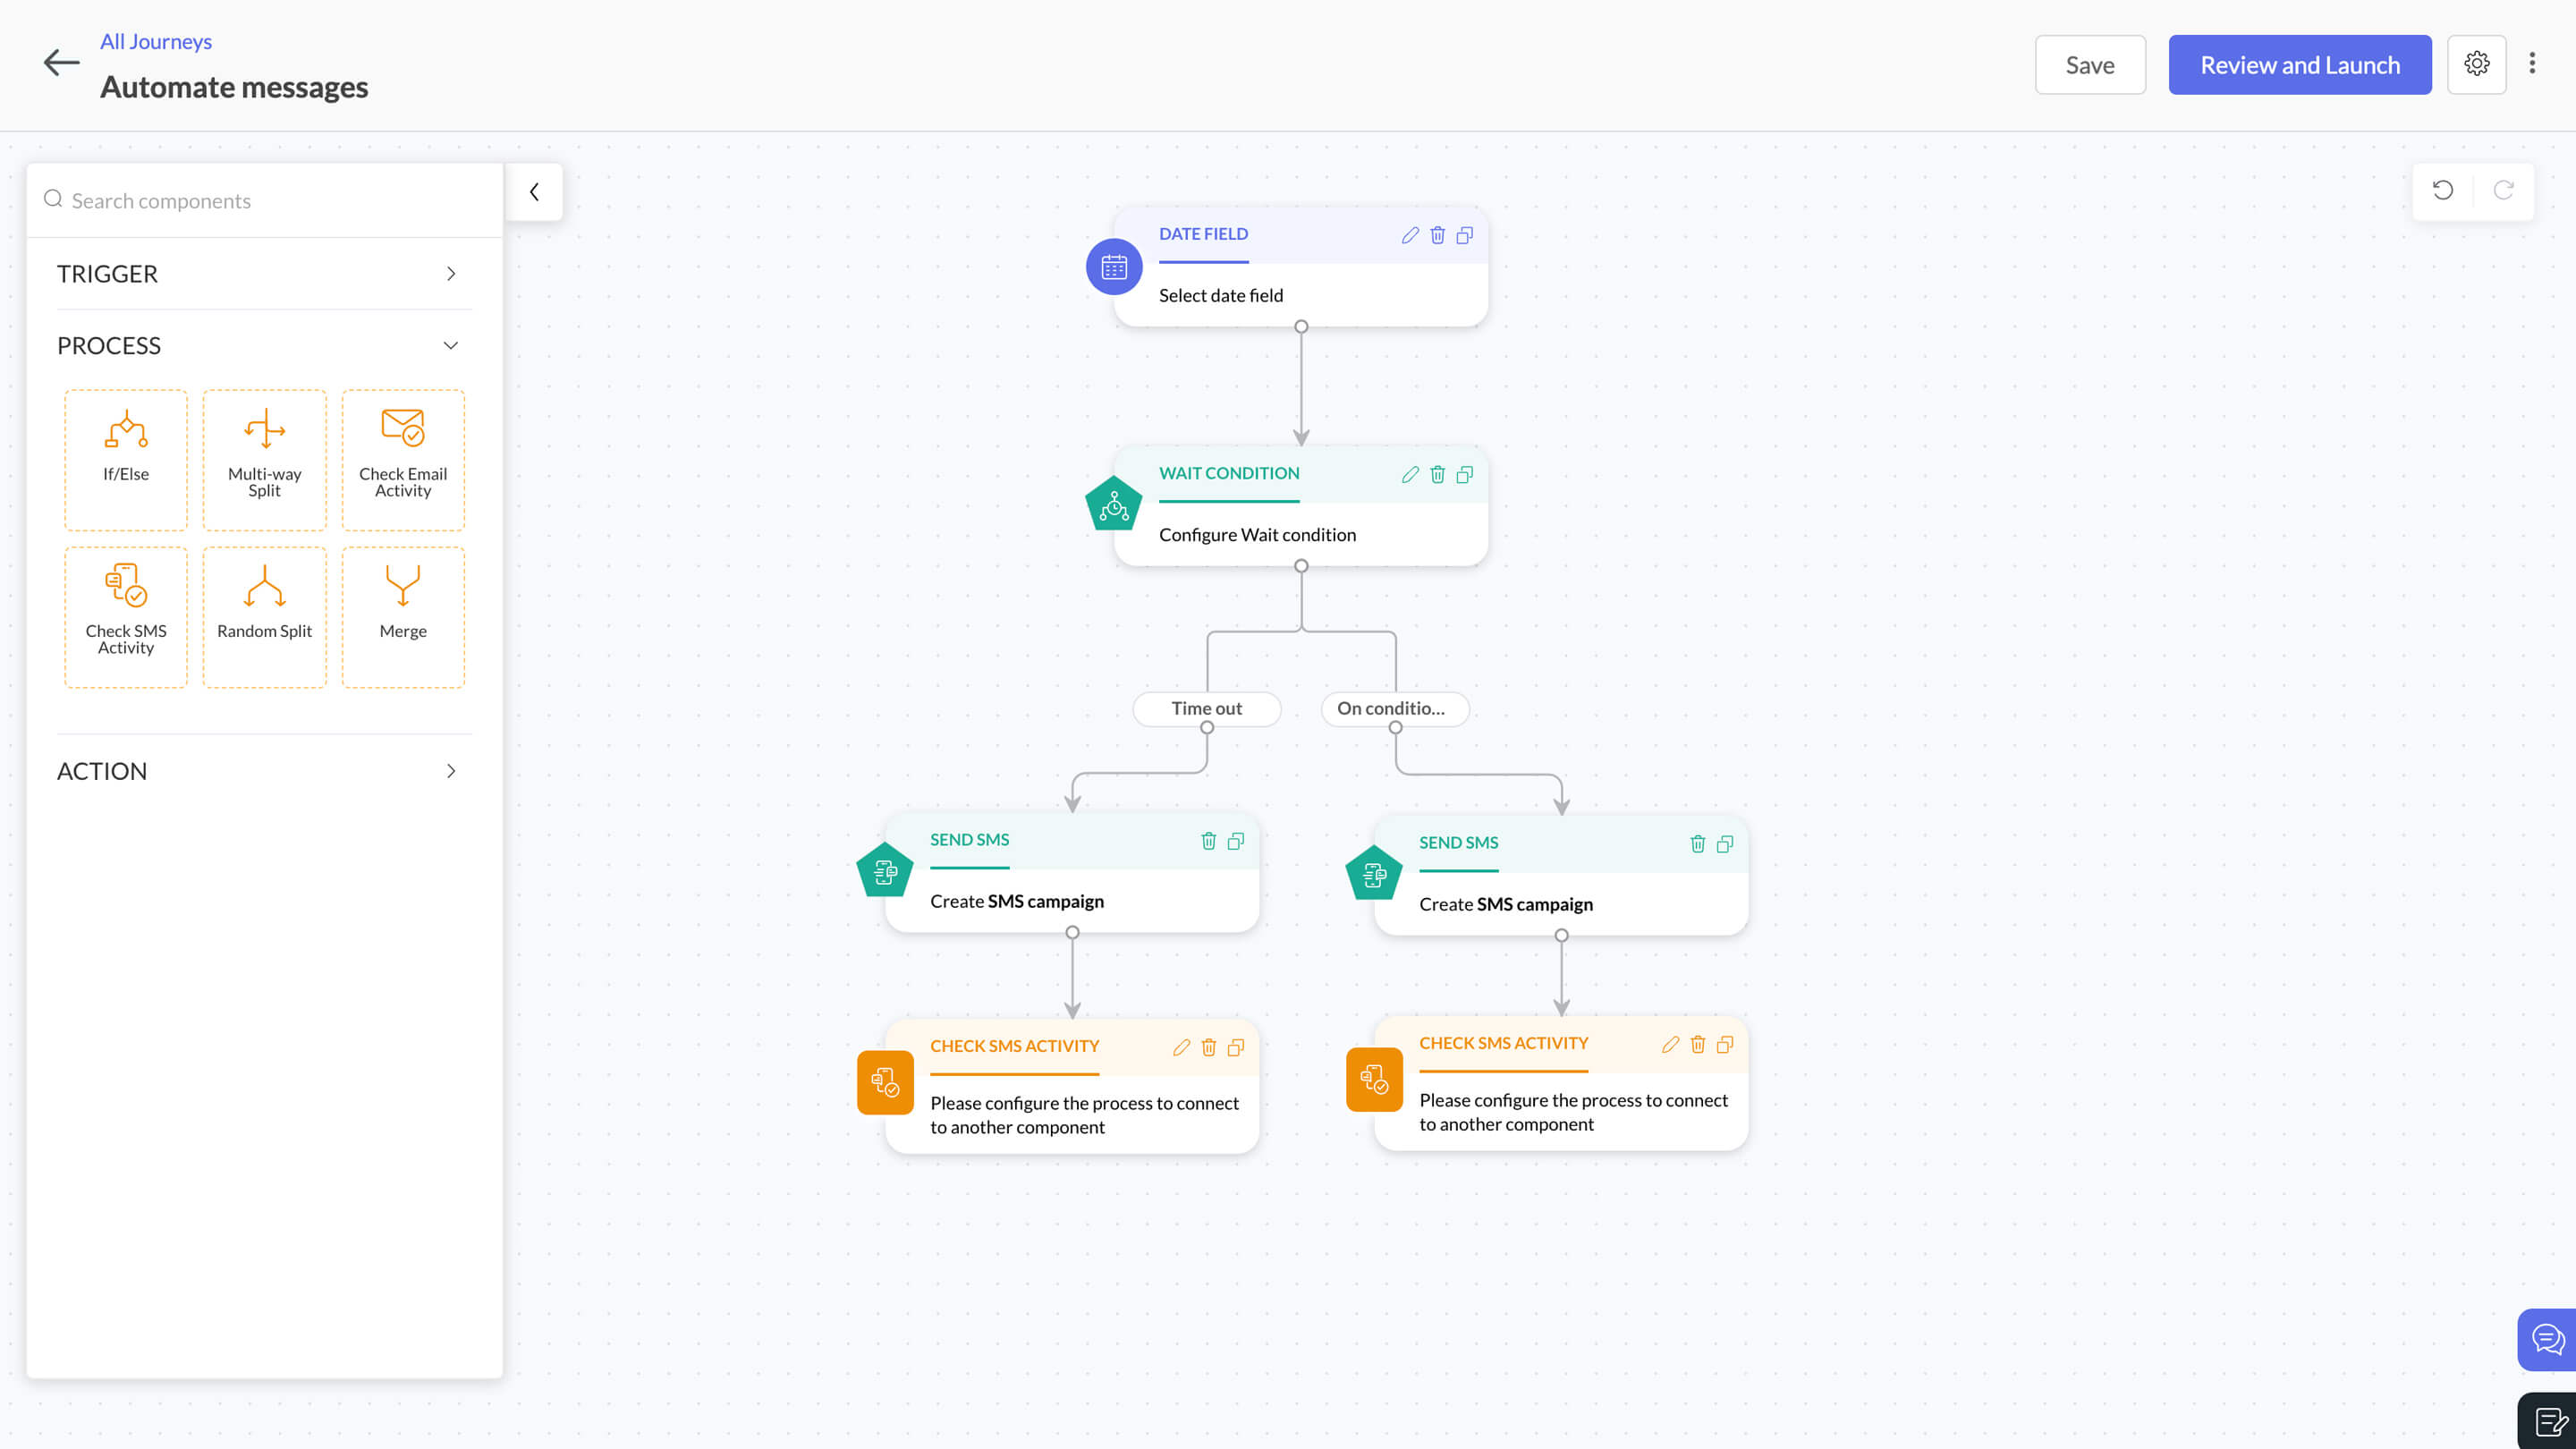Click the Wait Condition output connector
Image resolution: width=2576 pixels, height=1449 pixels.
pyautogui.click(x=1301, y=566)
